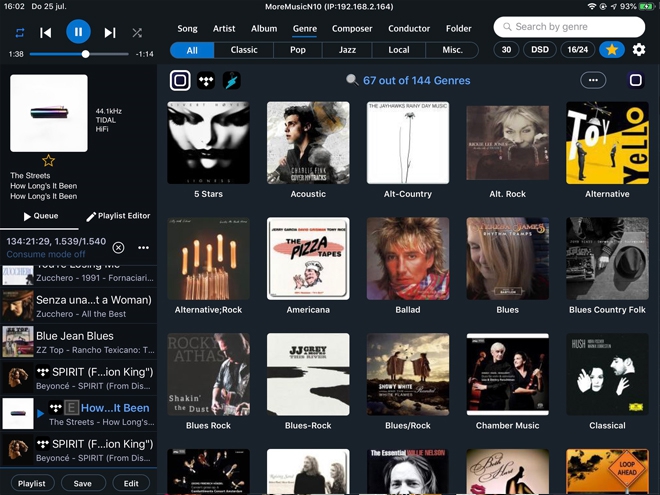Select the Qobuz source icon

[x=180, y=80]
